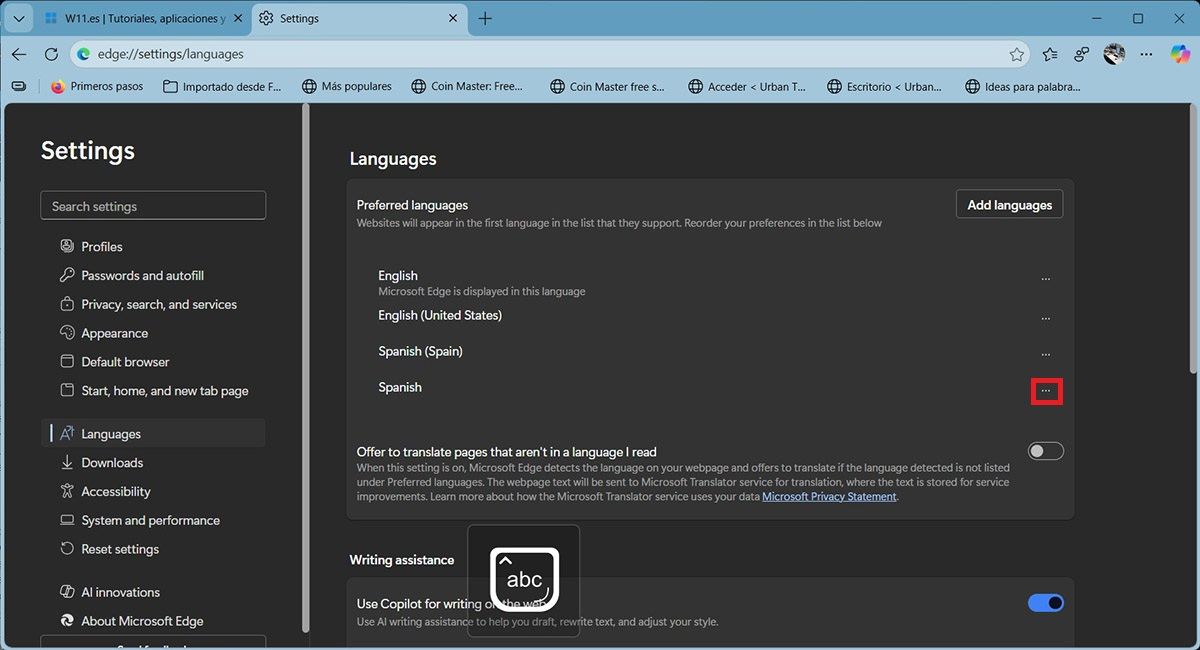Reload the page with the refresh icon
This screenshot has width=1200, height=650.
coord(51,54)
